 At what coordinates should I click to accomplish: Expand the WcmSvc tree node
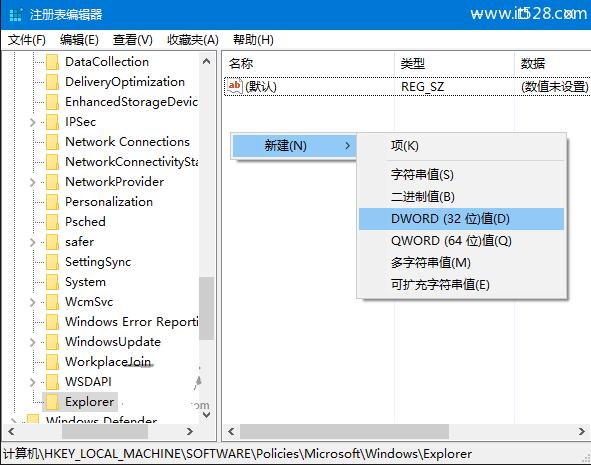coord(33,302)
